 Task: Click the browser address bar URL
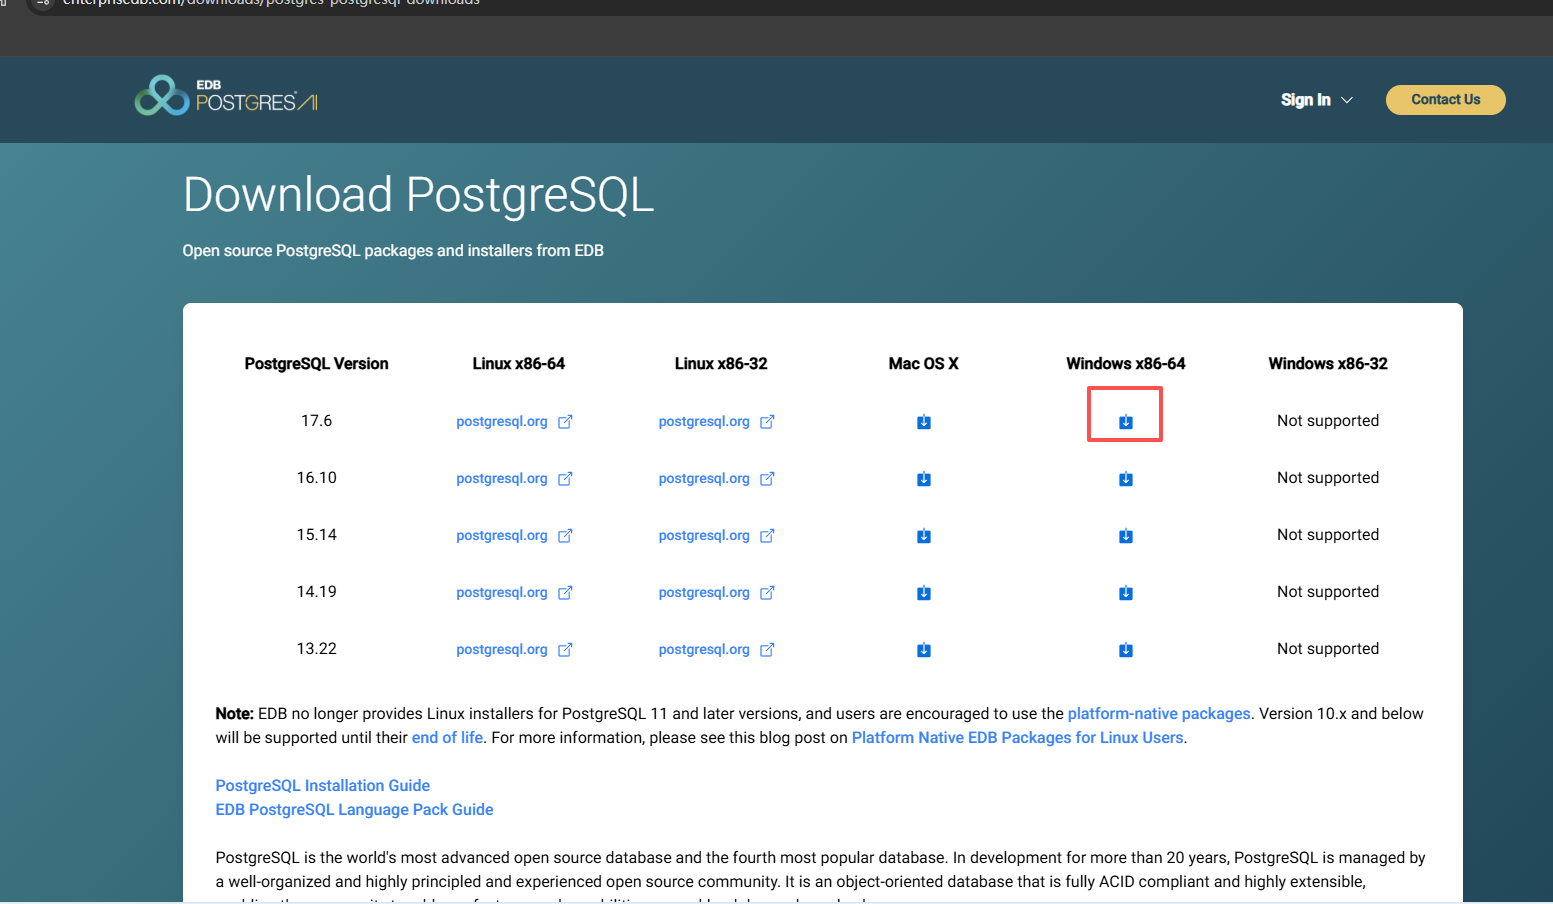pyautogui.click(x=271, y=3)
